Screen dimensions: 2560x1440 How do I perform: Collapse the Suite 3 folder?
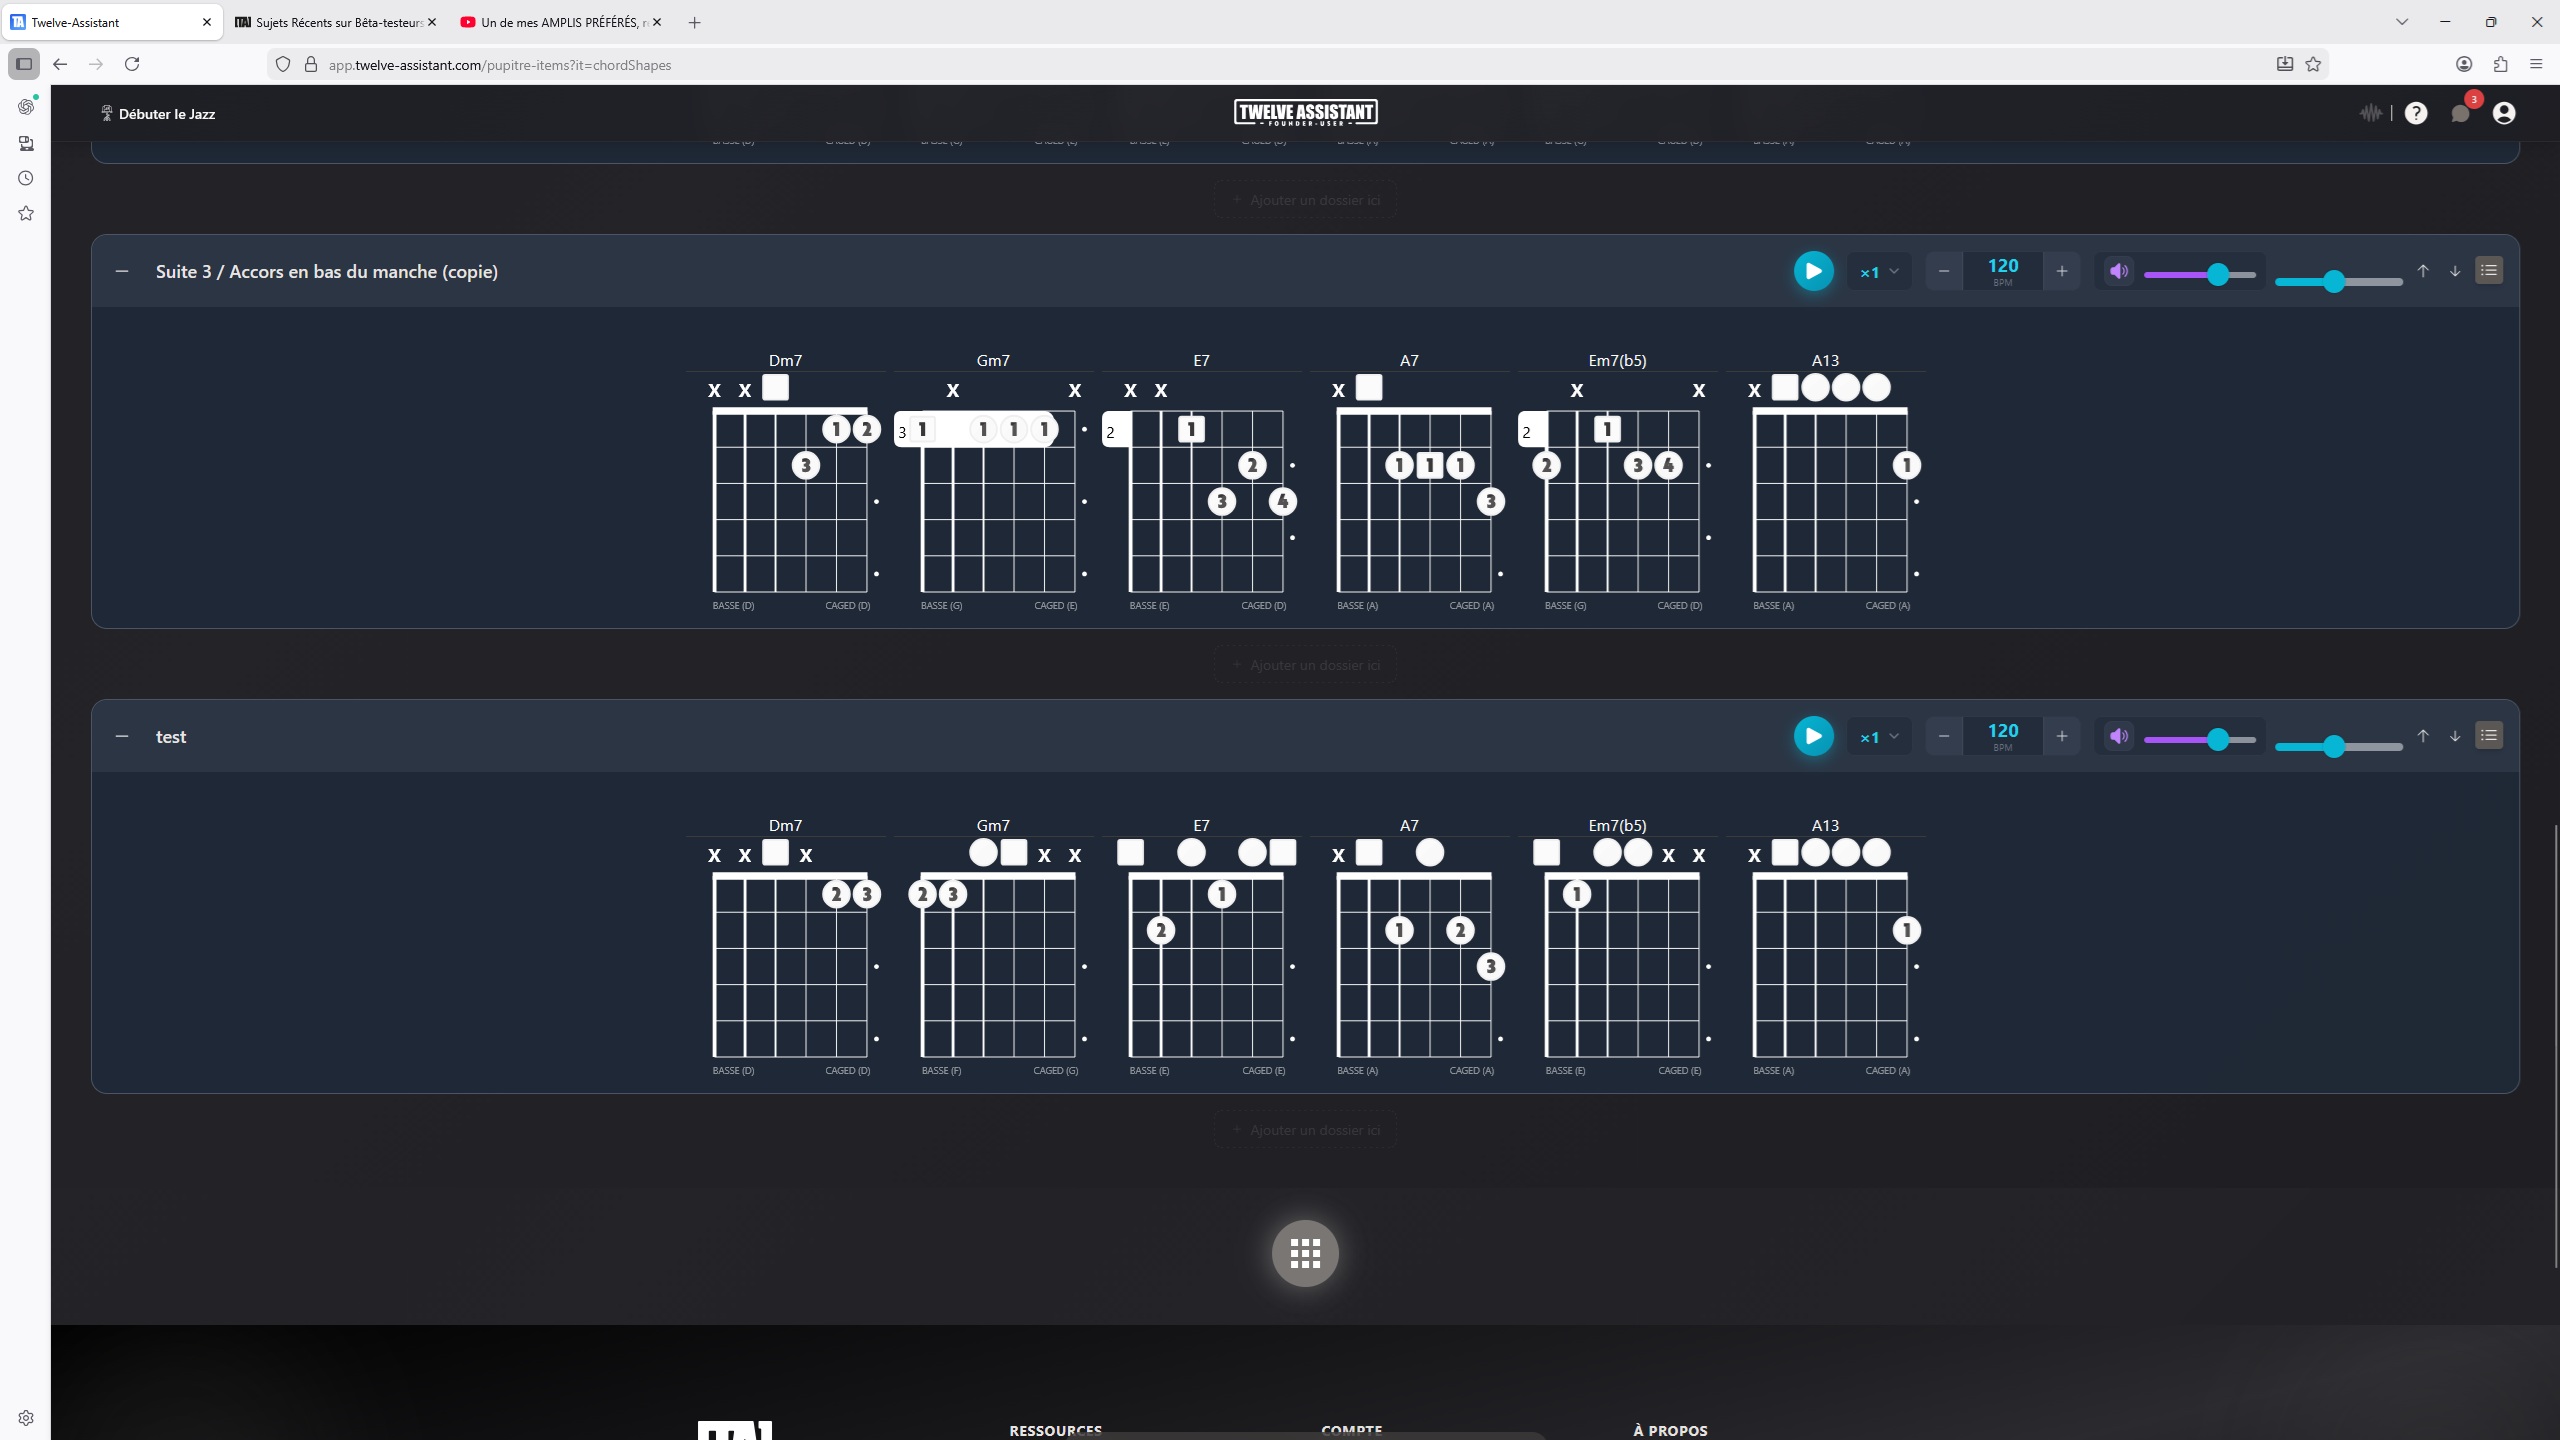tap(122, 271)
